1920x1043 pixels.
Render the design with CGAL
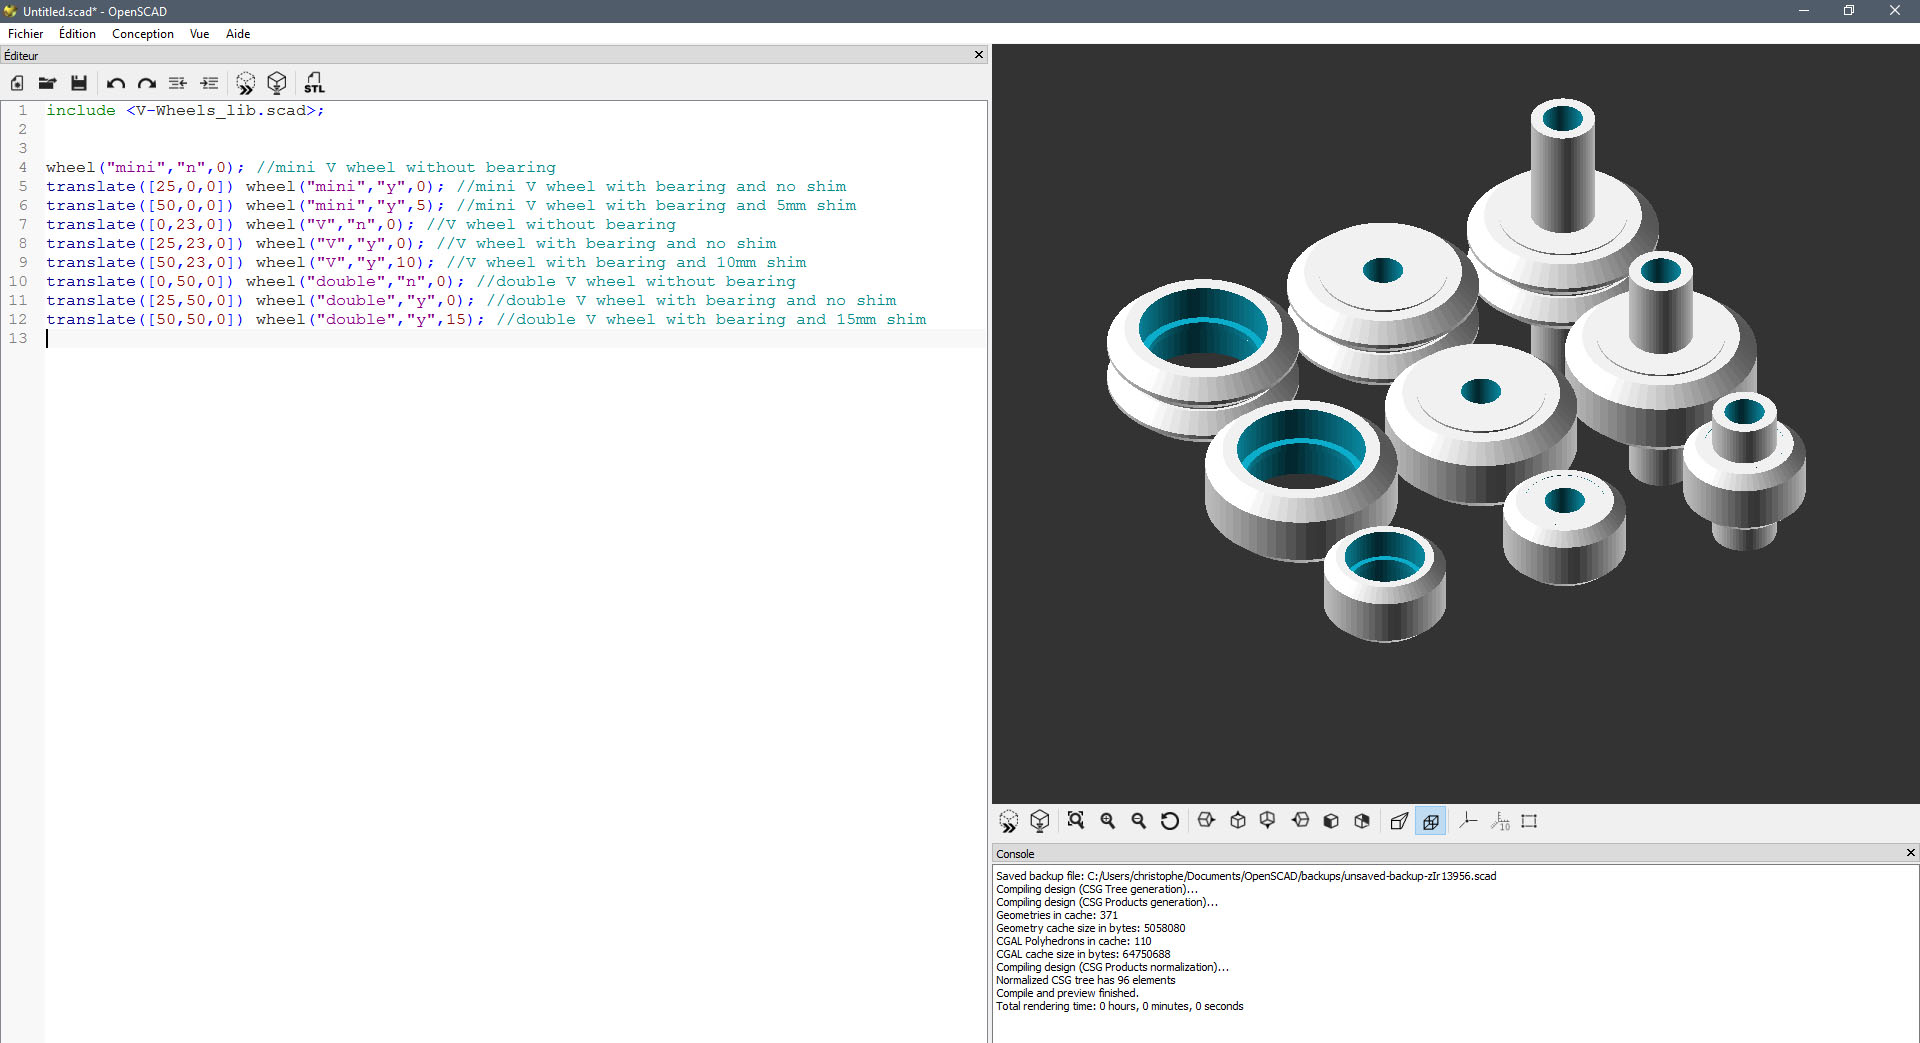tap(277, 83)
